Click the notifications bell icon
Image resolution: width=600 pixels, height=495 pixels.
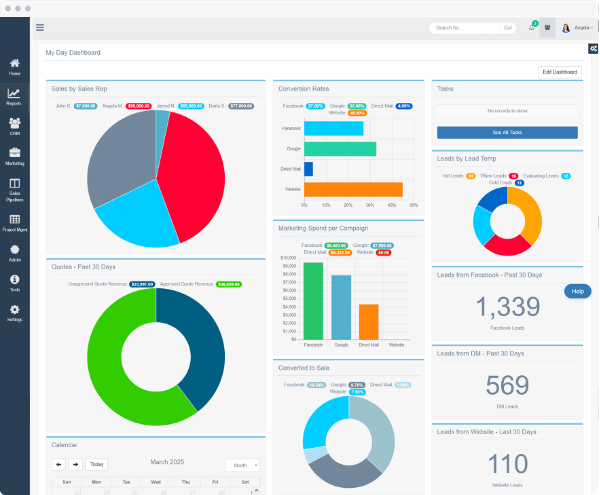click(531, 28)
